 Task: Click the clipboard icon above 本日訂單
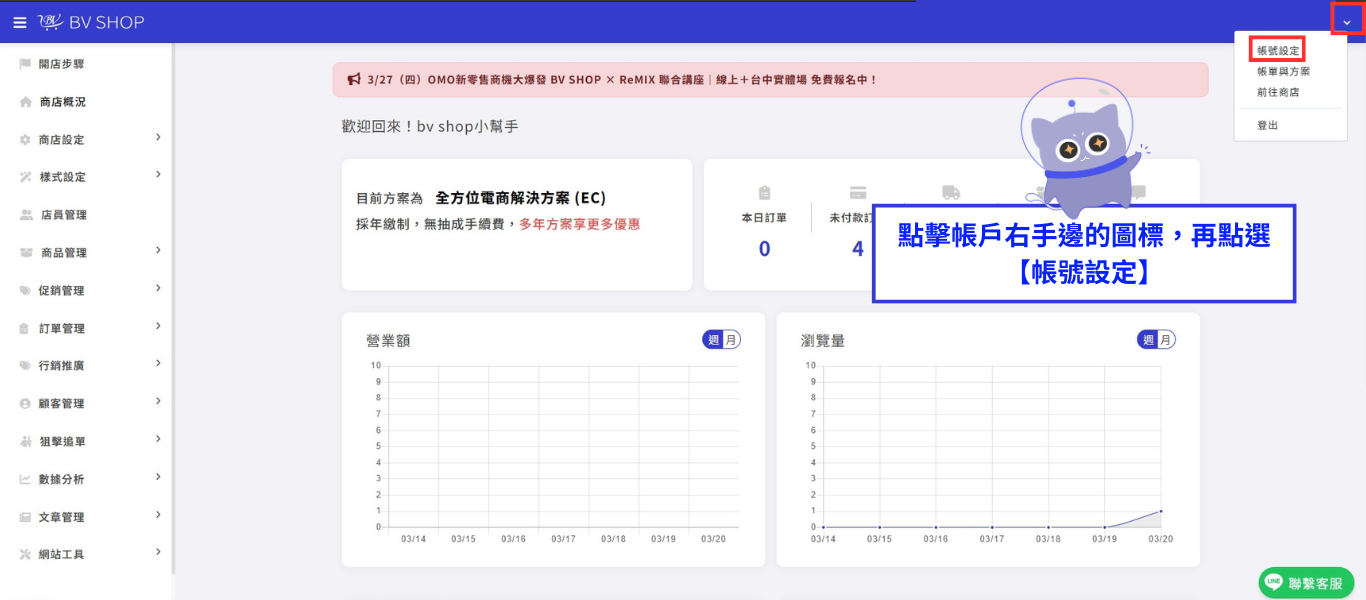point(765,193)
